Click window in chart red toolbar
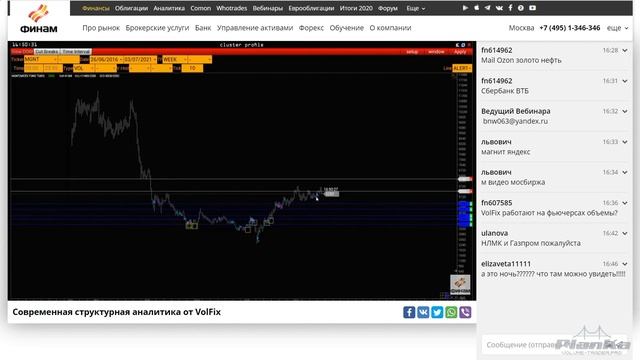640x360 pixels. click(436, 52)
